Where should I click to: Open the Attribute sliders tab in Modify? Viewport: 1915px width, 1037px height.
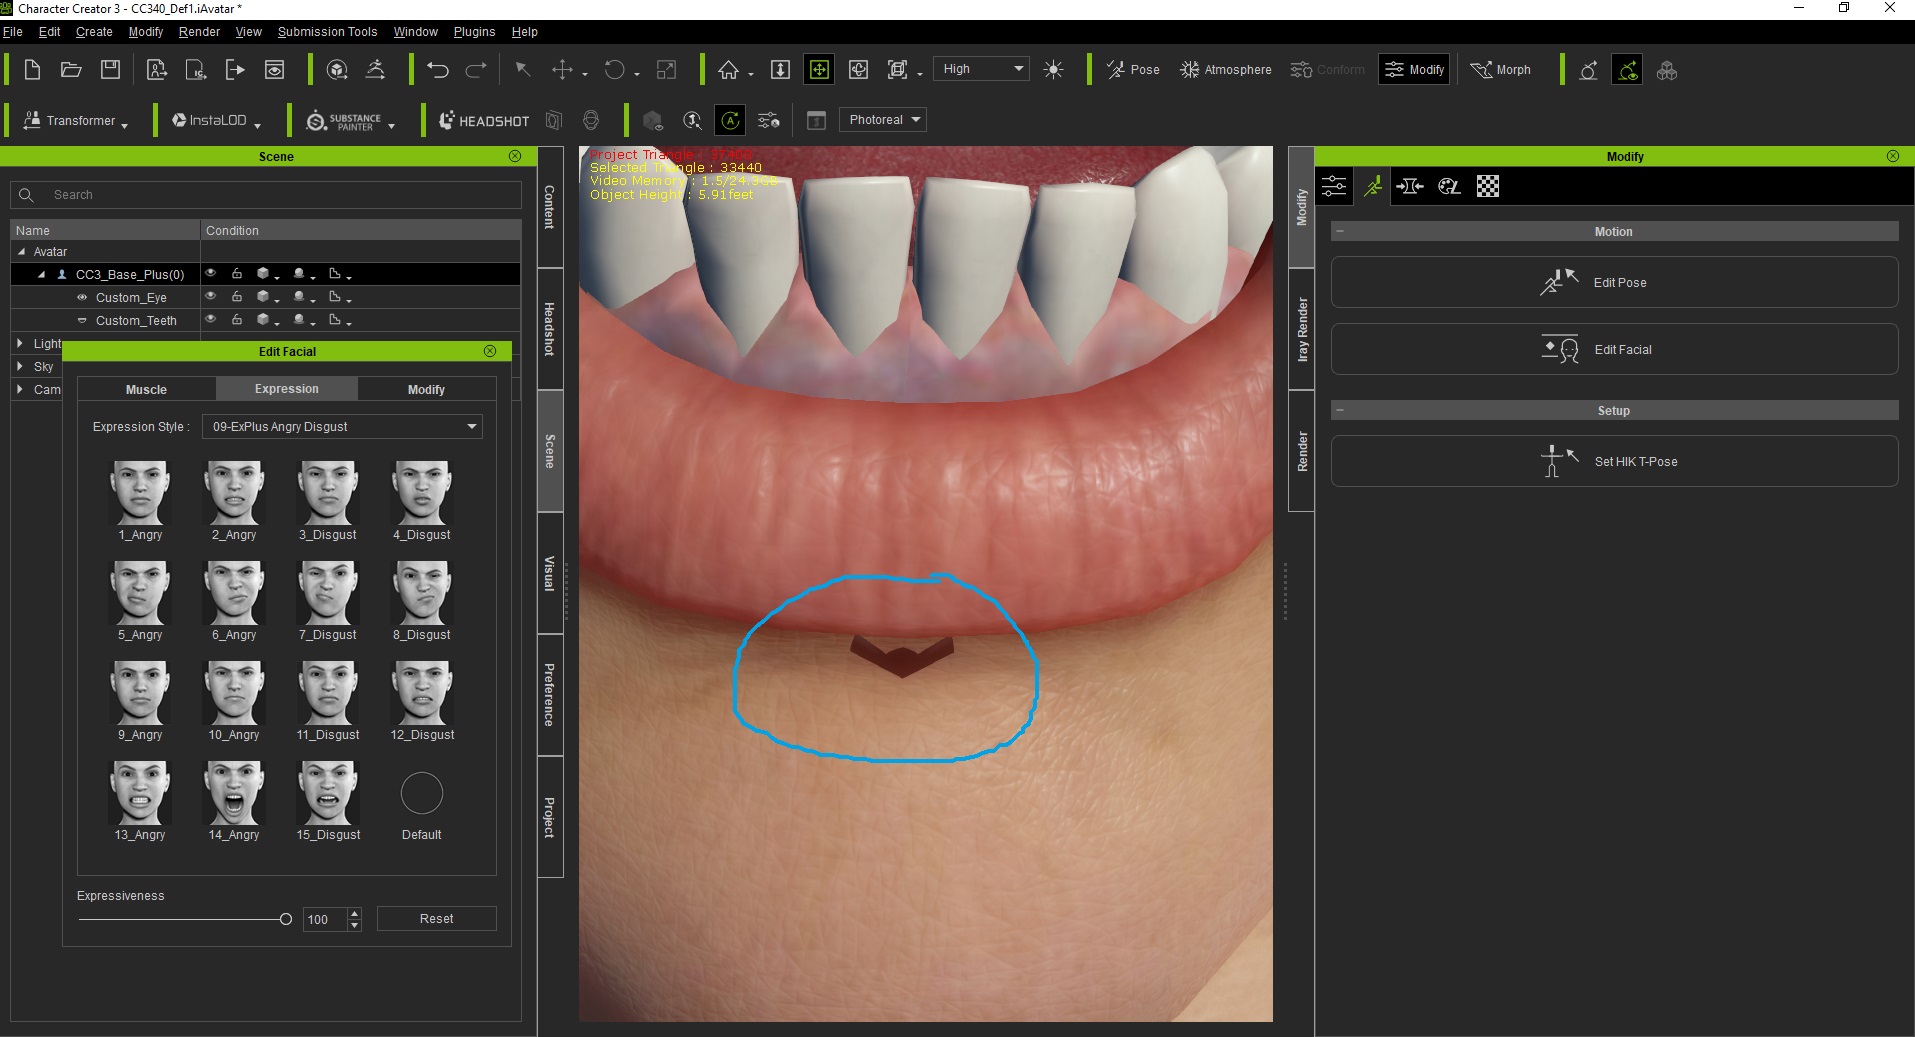pos(1334,186)
